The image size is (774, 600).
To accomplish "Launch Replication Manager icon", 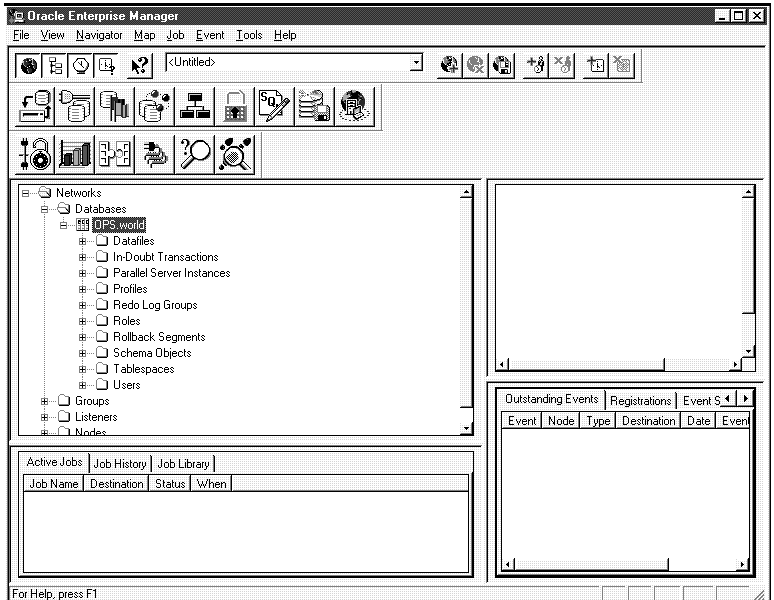I will tap(155, 106).
